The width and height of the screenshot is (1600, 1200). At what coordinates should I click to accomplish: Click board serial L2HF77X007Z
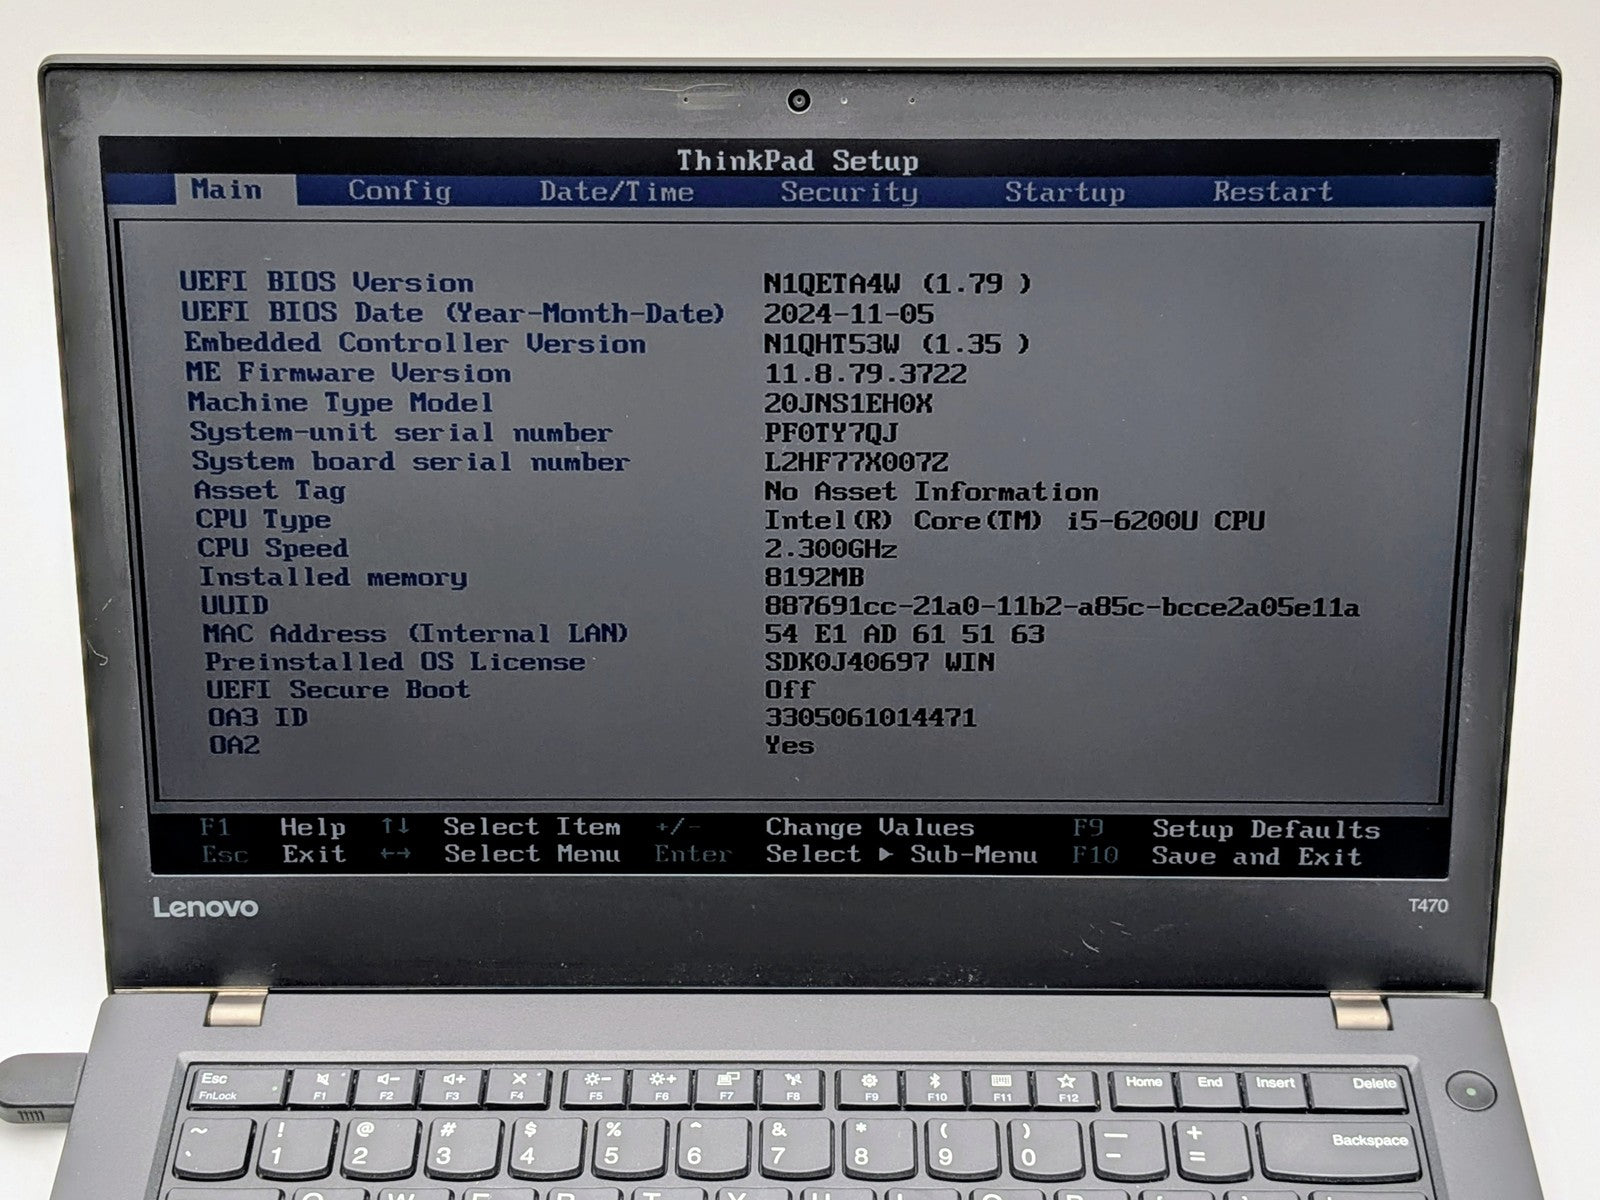coord(857,462)
